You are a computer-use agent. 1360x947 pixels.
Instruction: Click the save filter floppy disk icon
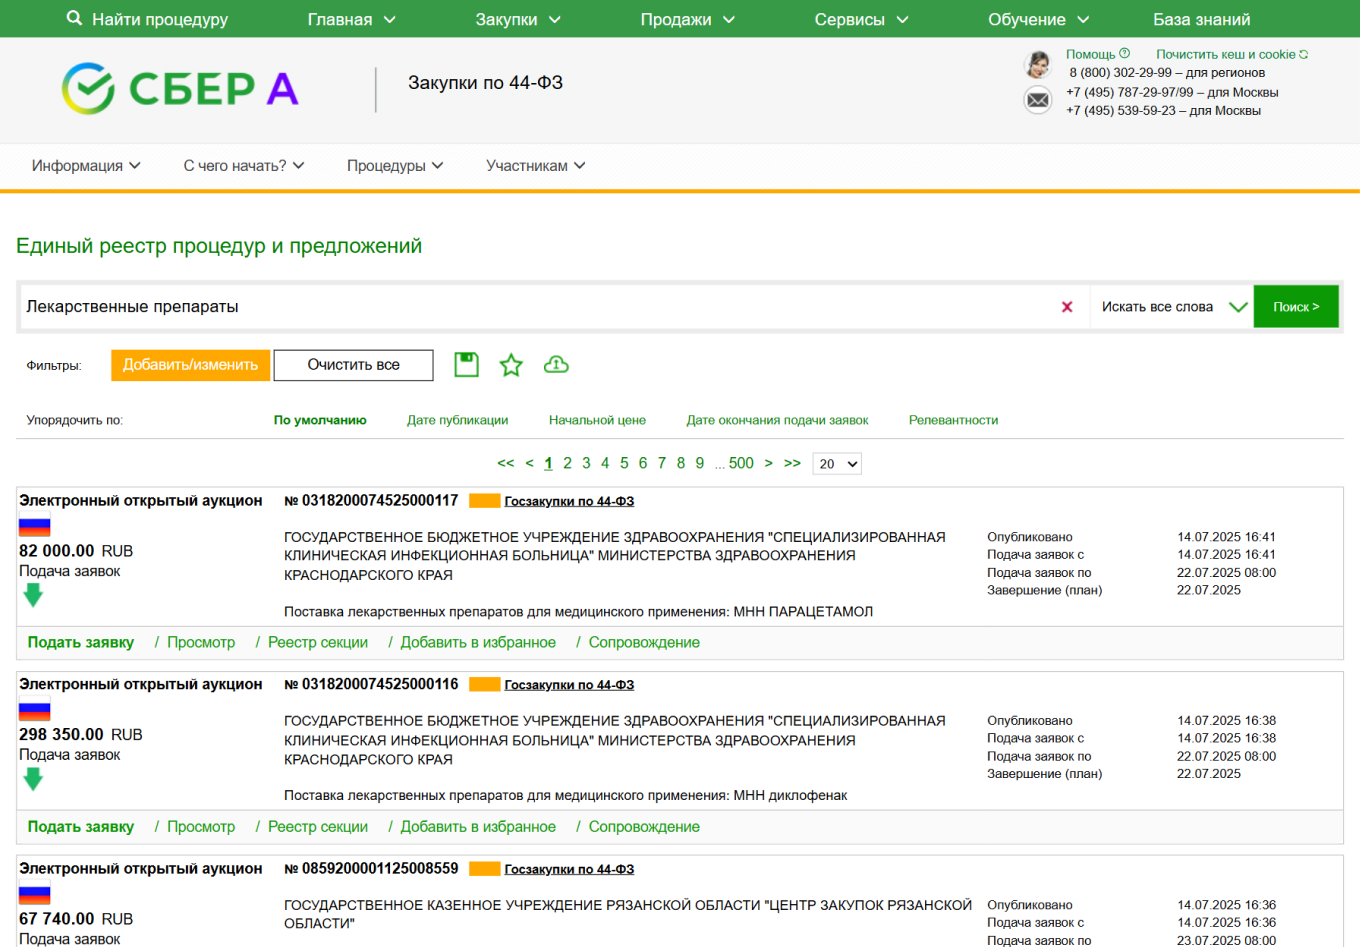466,365
